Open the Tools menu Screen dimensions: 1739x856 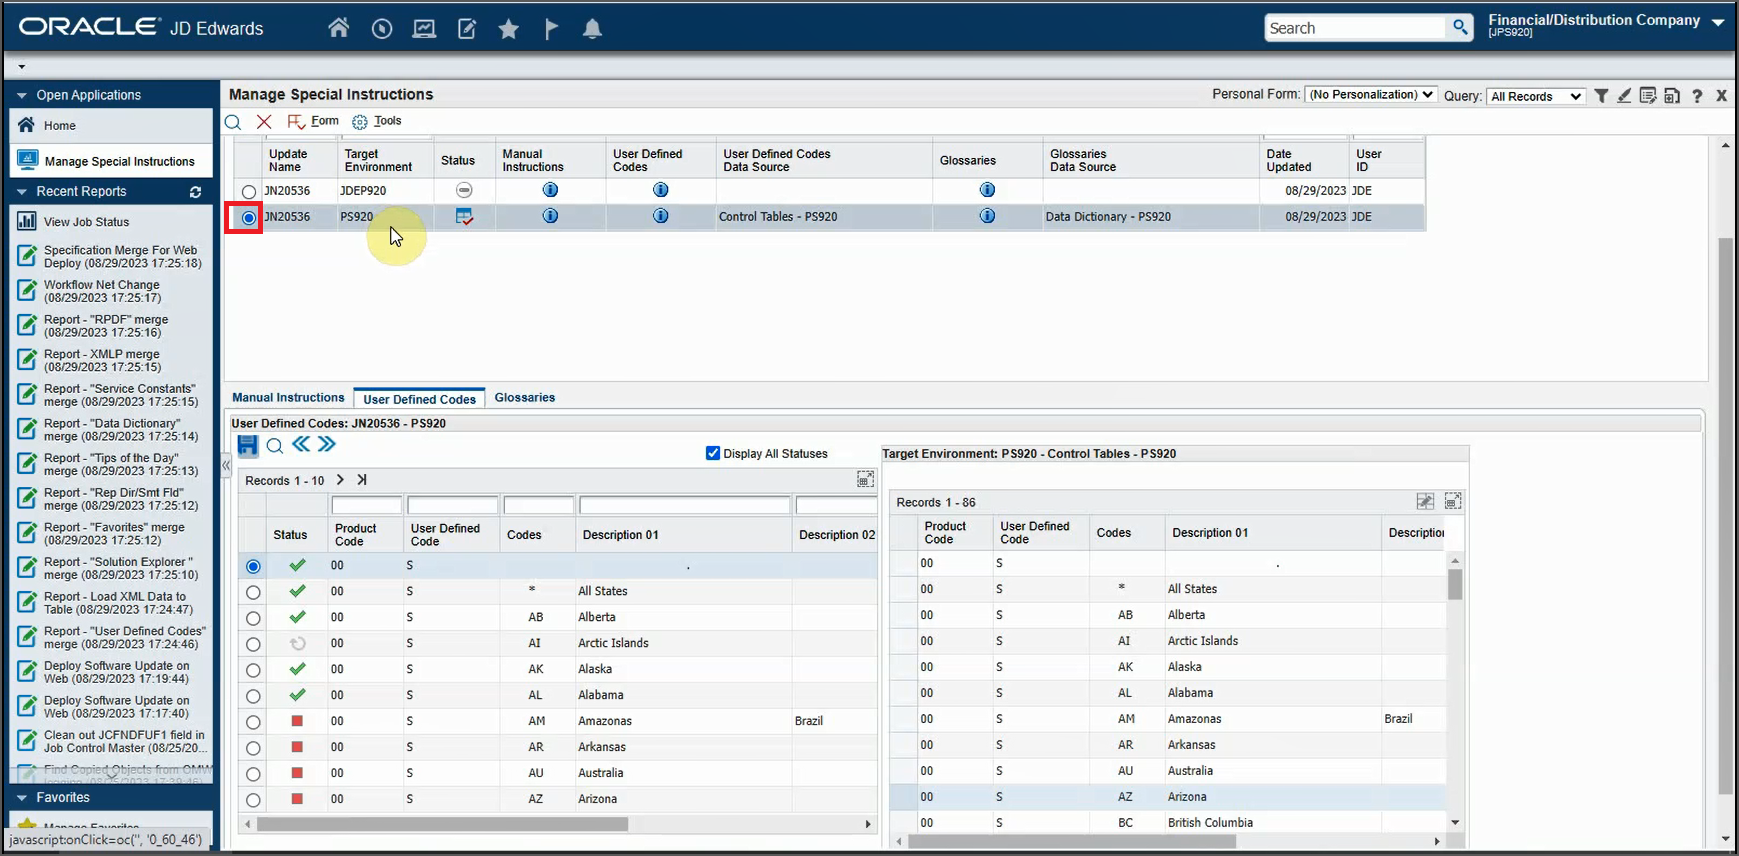pyautogui.click(x=377, y=121)
